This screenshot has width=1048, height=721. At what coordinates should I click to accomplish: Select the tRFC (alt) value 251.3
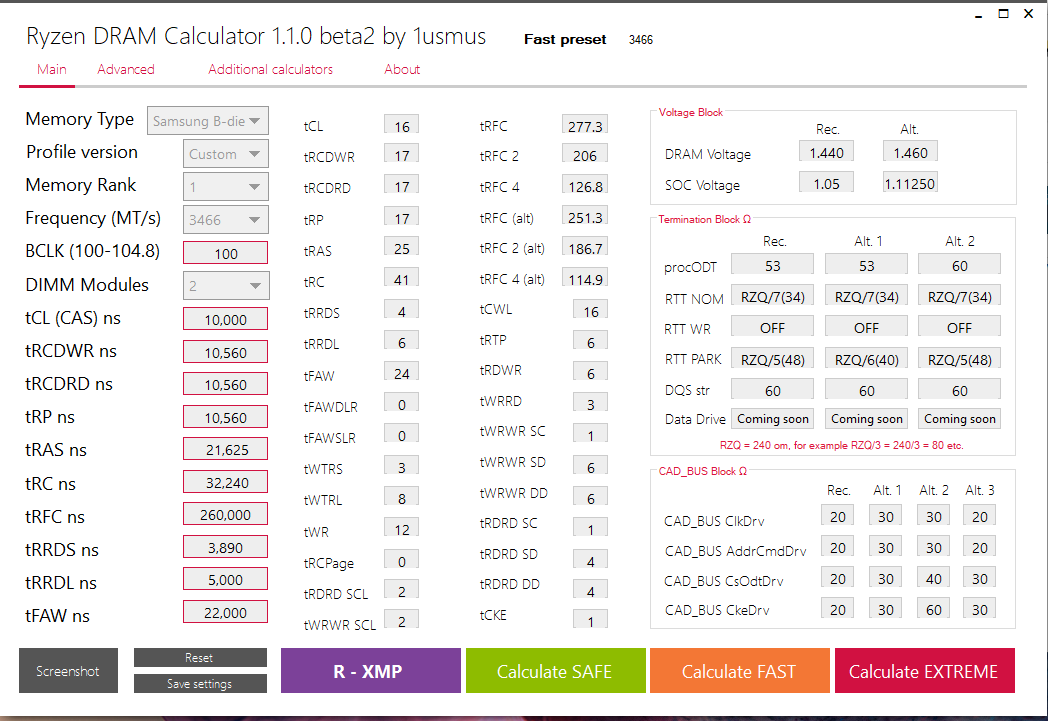(x=585, y=217)
